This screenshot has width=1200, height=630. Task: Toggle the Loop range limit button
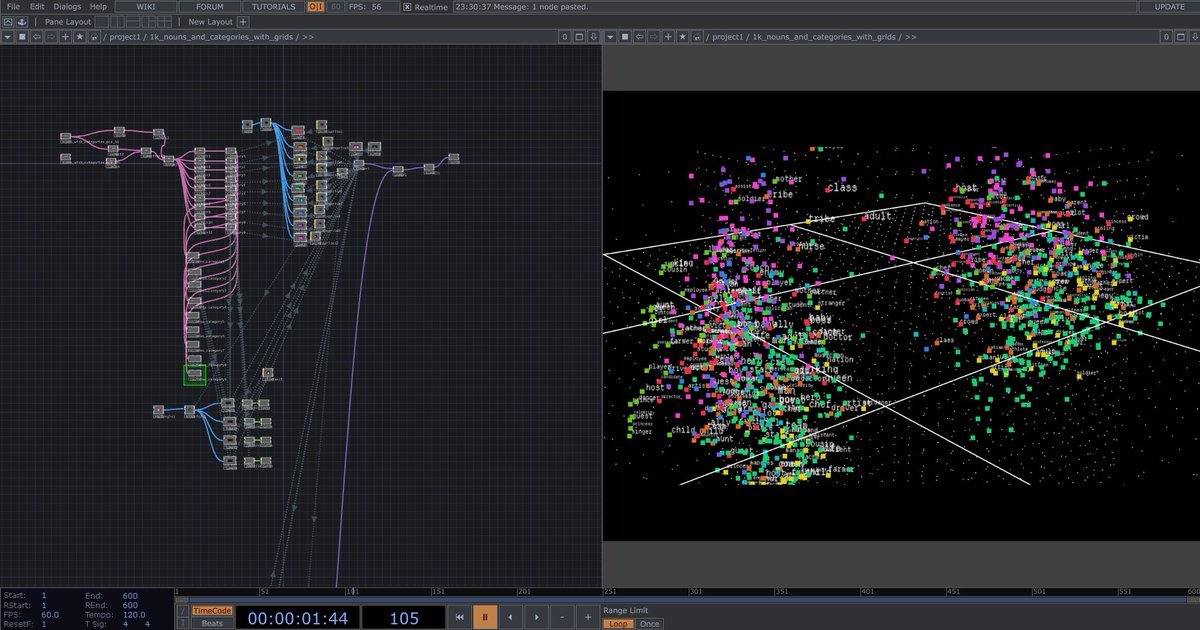coord(617,624)
